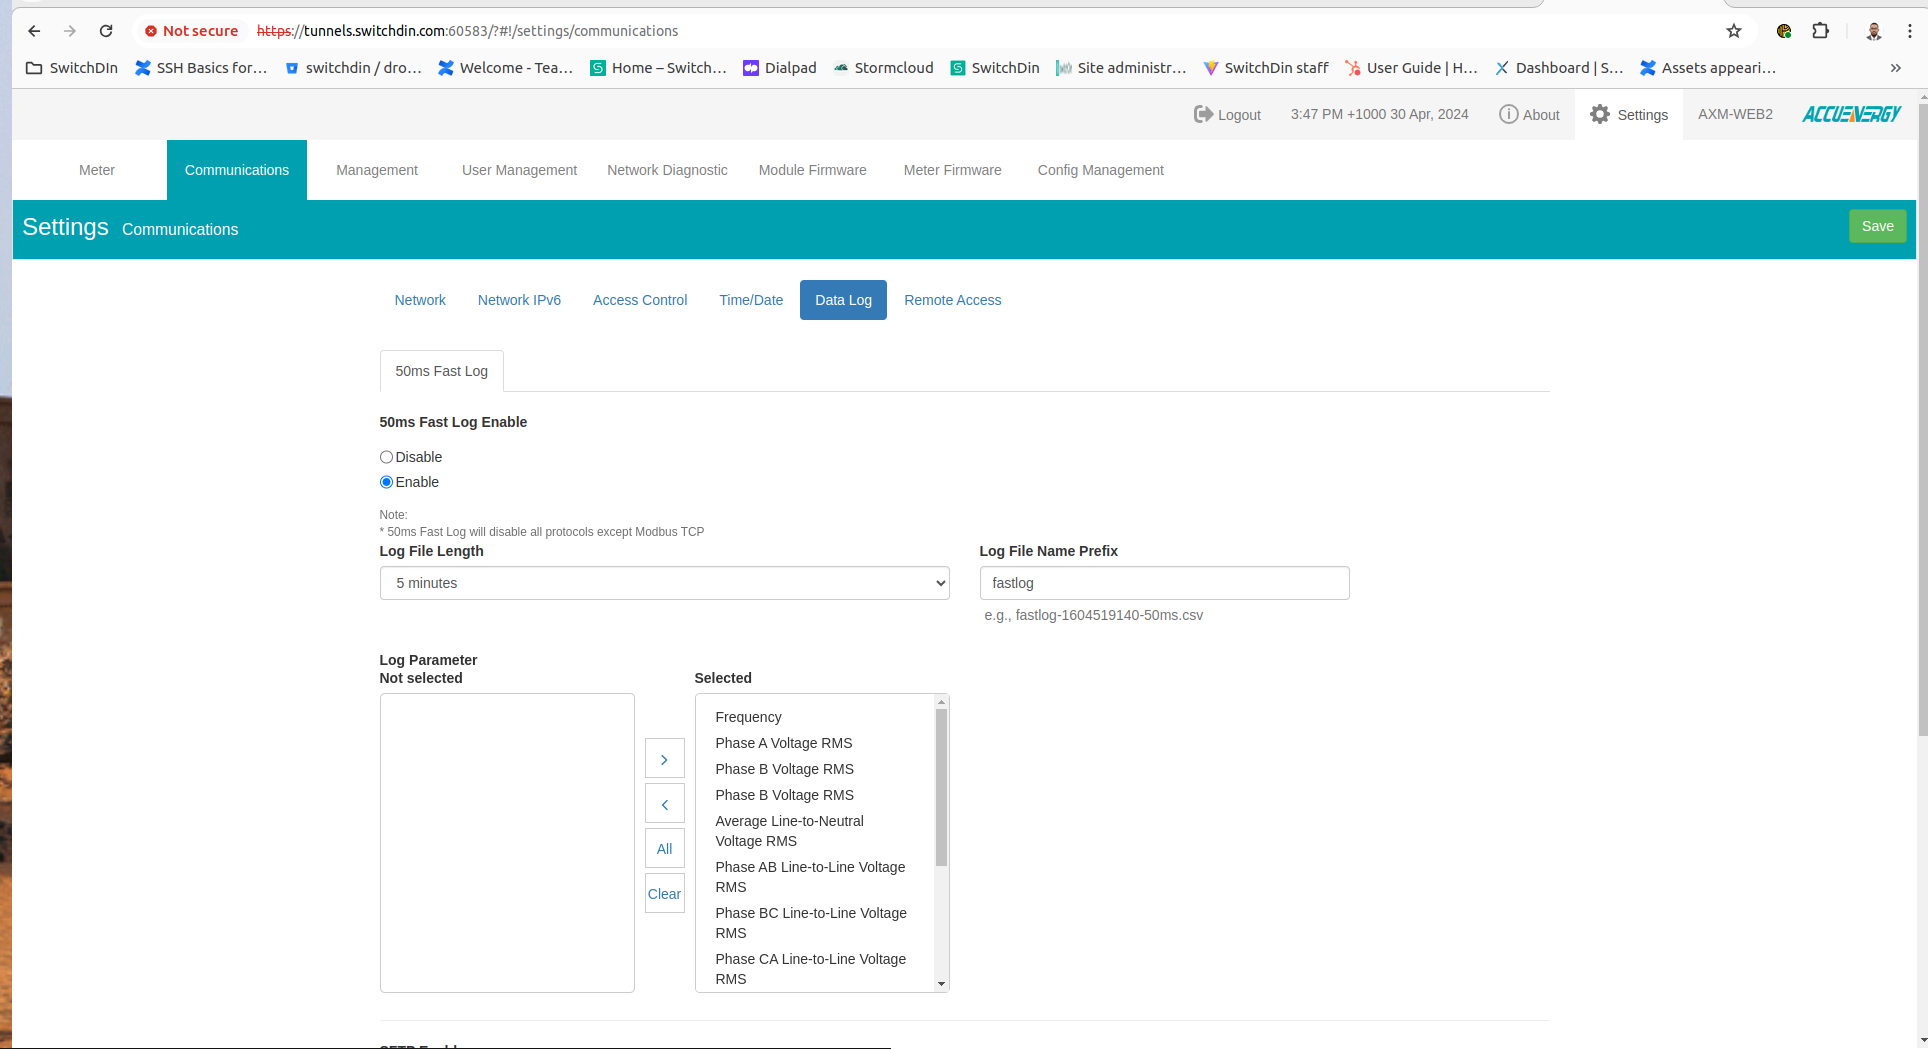This screenshot has width=1928, height=1049.
Task: Open the Welcome - Tea bookmark
Action: [x=505, y=68]
